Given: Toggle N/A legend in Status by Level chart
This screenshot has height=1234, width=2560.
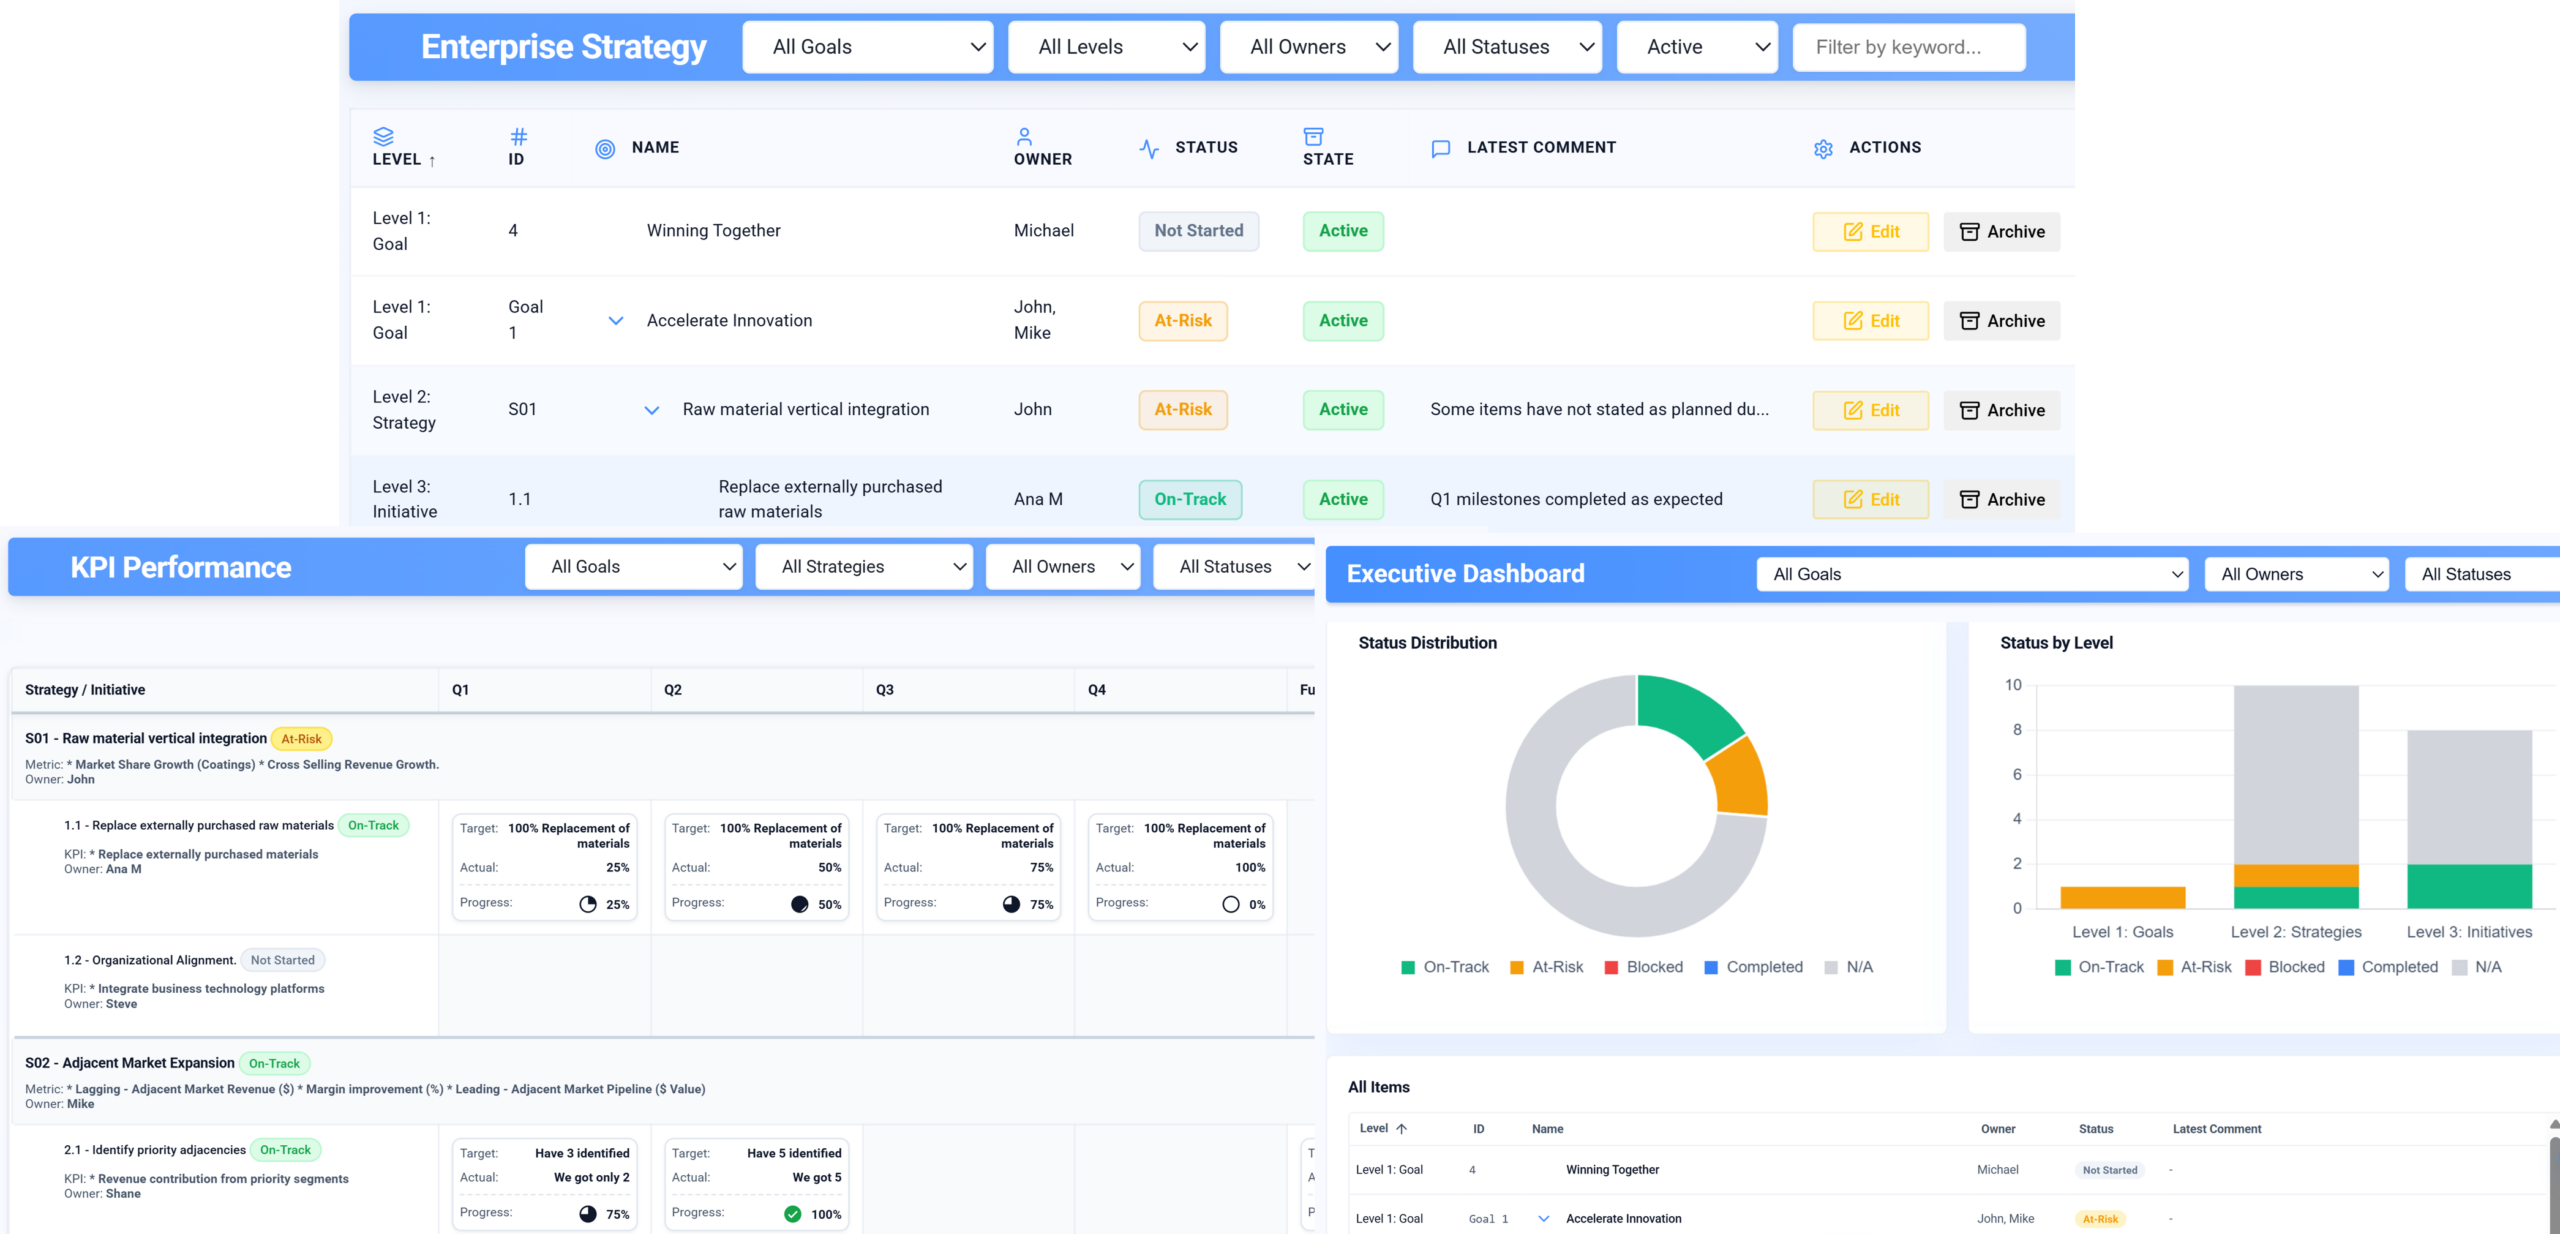Looking at the screenshot, I should click(x=2477, y=967).
